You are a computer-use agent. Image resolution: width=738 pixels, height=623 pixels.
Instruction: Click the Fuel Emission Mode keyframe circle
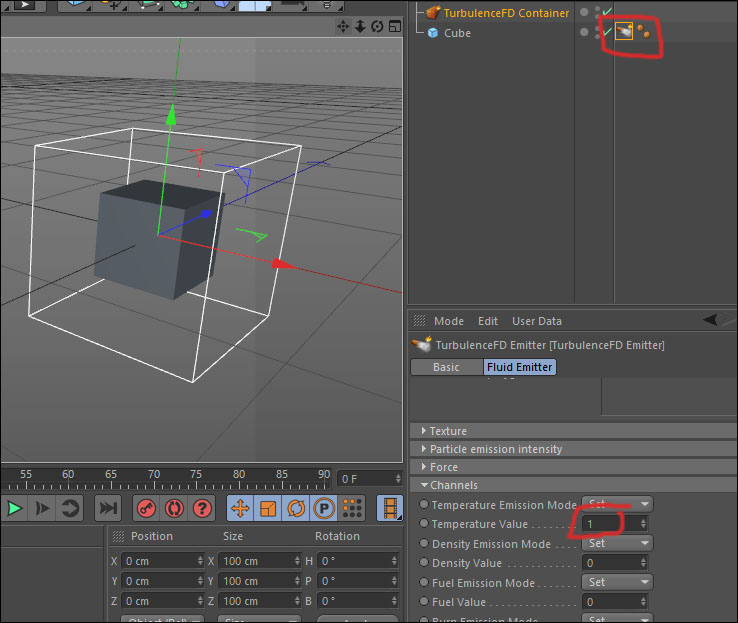424,583
